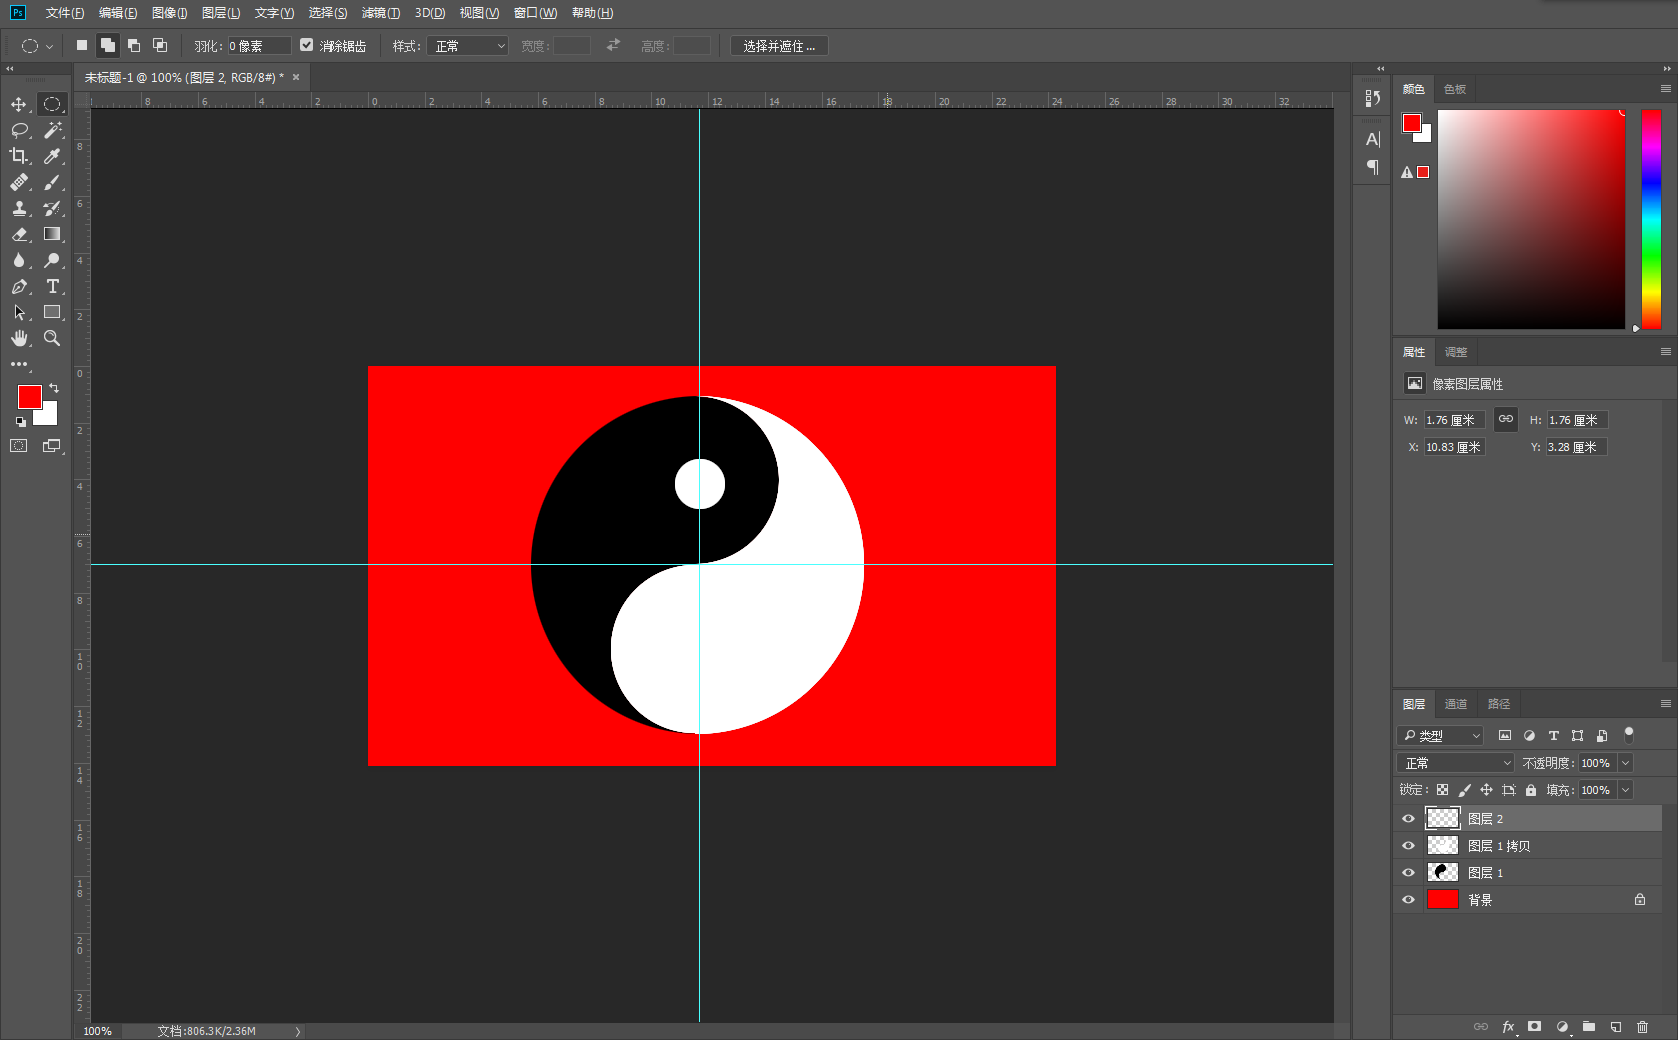Image resolution: width=1678 pixels, height=1040 pixels.
Task: Click the 选择并遮住 button
Action: coord(779,46)
